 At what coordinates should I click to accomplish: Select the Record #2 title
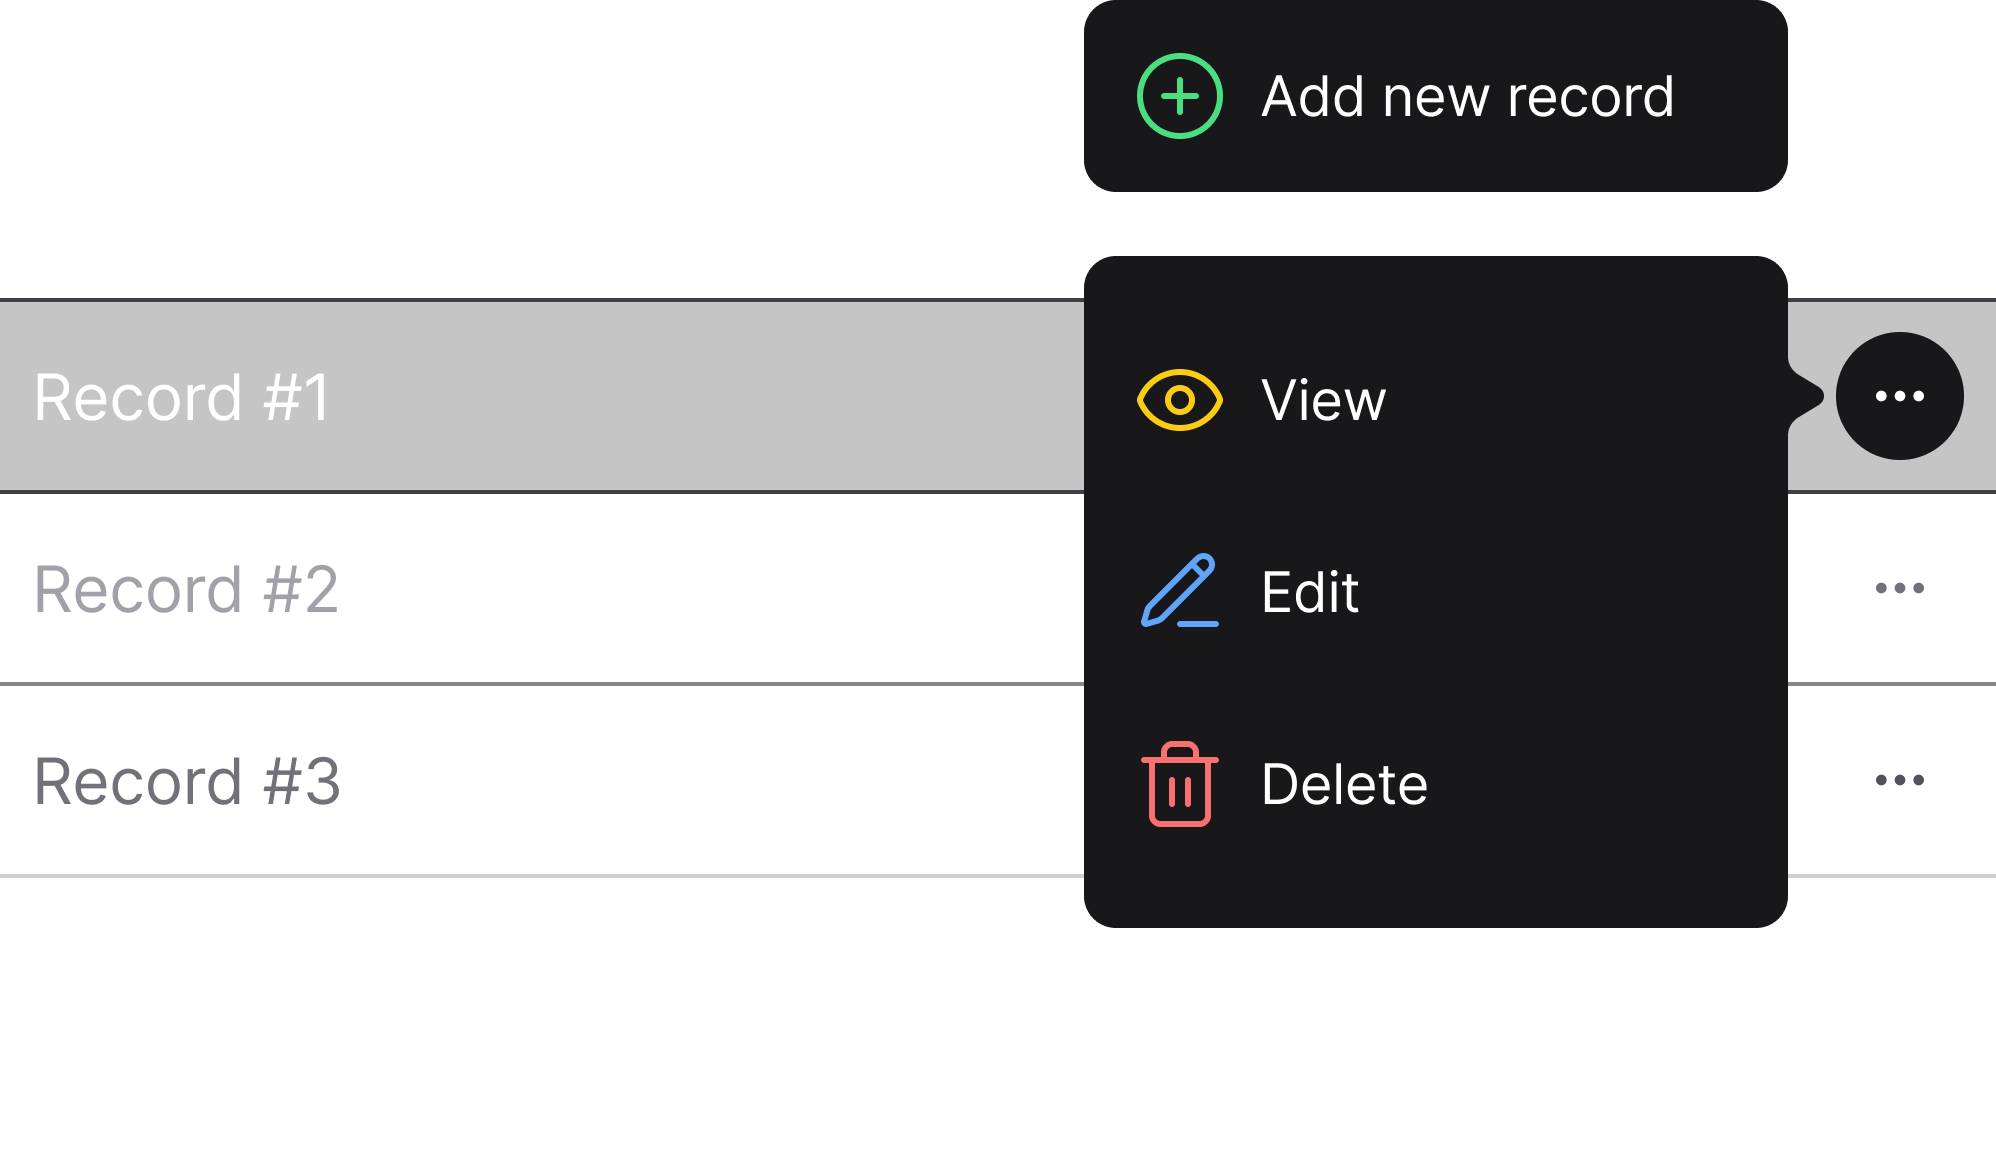click(x=186, y=589)
